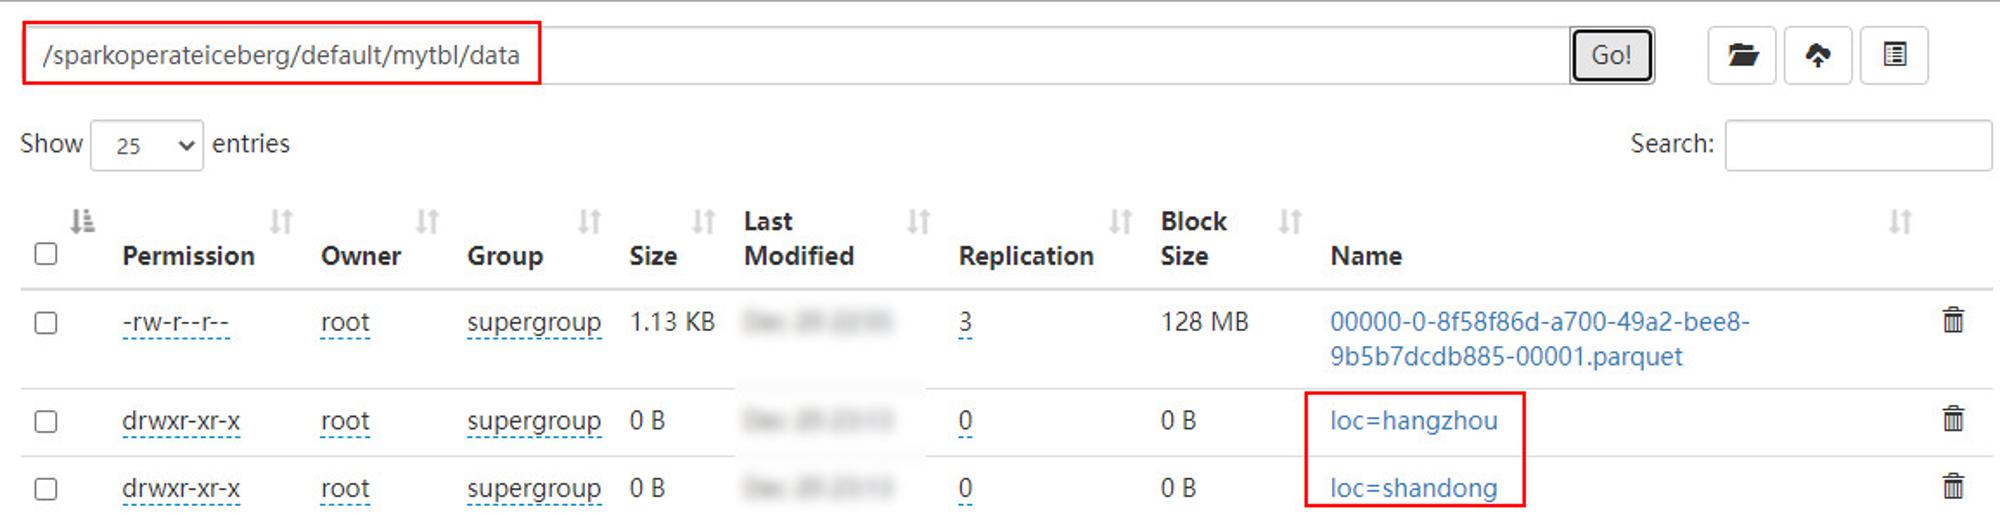Click trash icon for loc=shandong row
2000x516 pixels.
click(1953, 486)
